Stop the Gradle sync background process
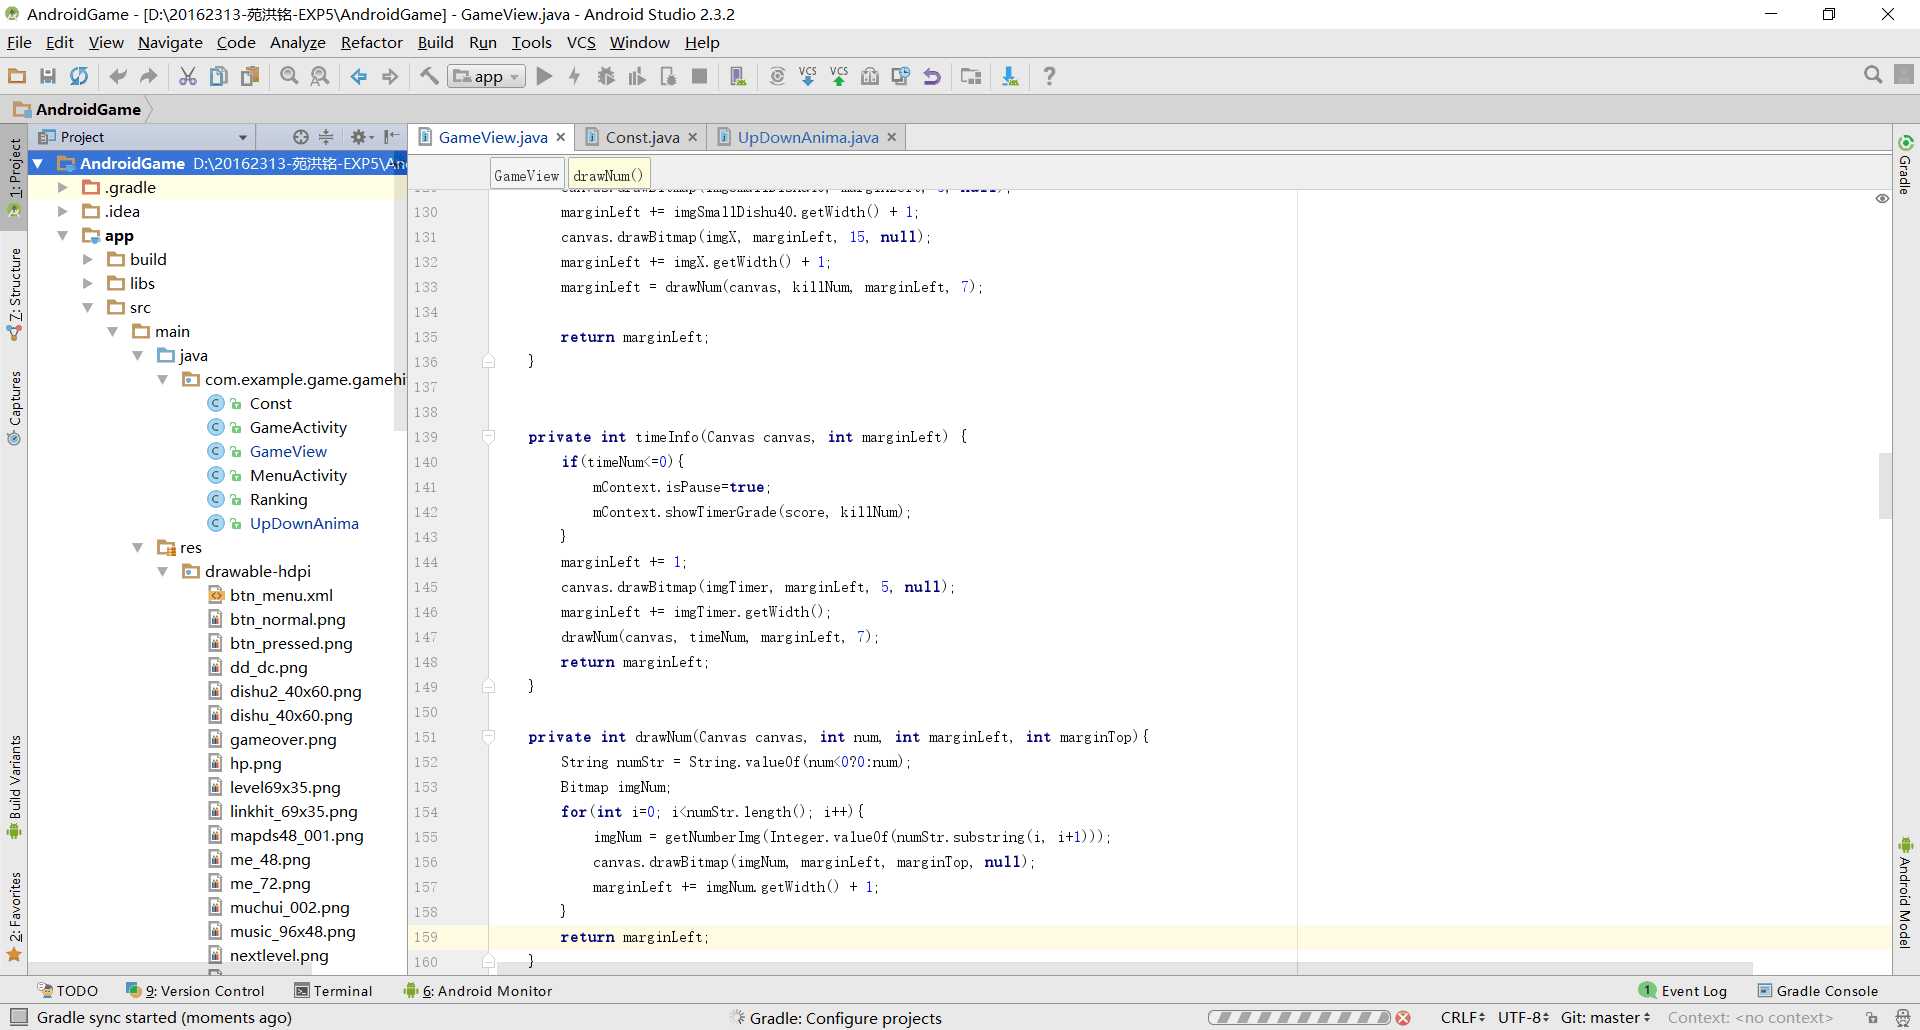The image size is (1920, 1030). coord(1403,1018)
